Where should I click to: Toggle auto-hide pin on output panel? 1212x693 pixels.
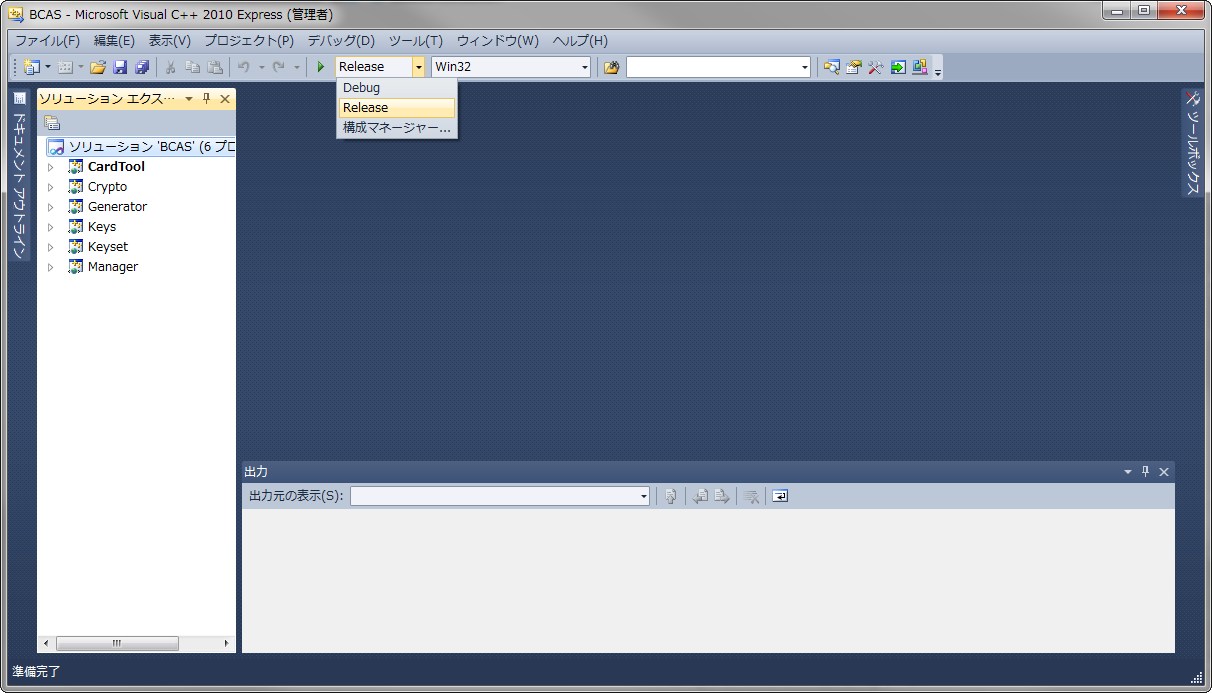[x=1146, y=471]
